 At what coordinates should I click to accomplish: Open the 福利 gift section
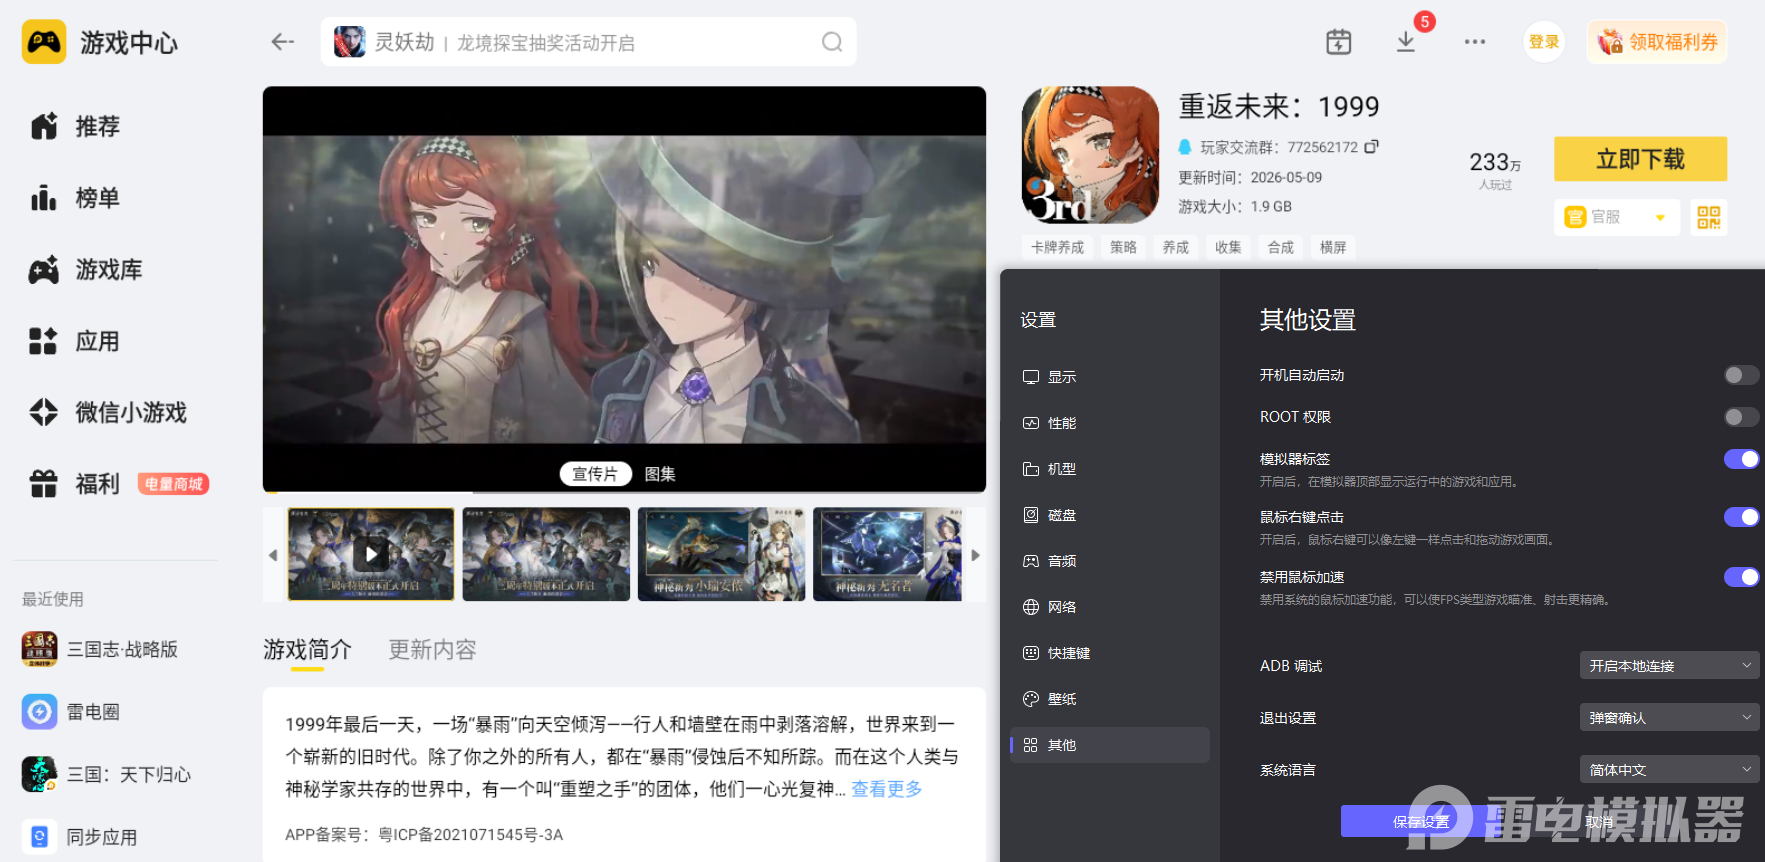point(75,485)
